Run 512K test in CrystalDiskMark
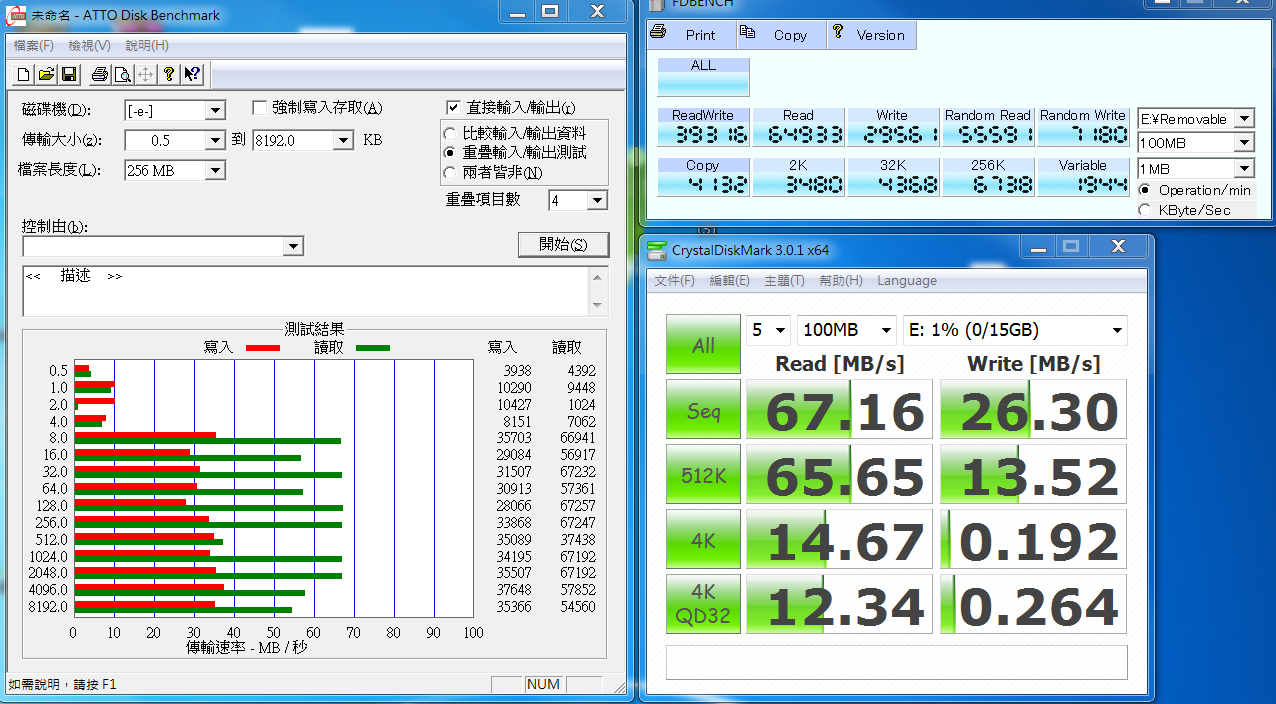This screenshot has width=1276, height=704. coord(703,475)
